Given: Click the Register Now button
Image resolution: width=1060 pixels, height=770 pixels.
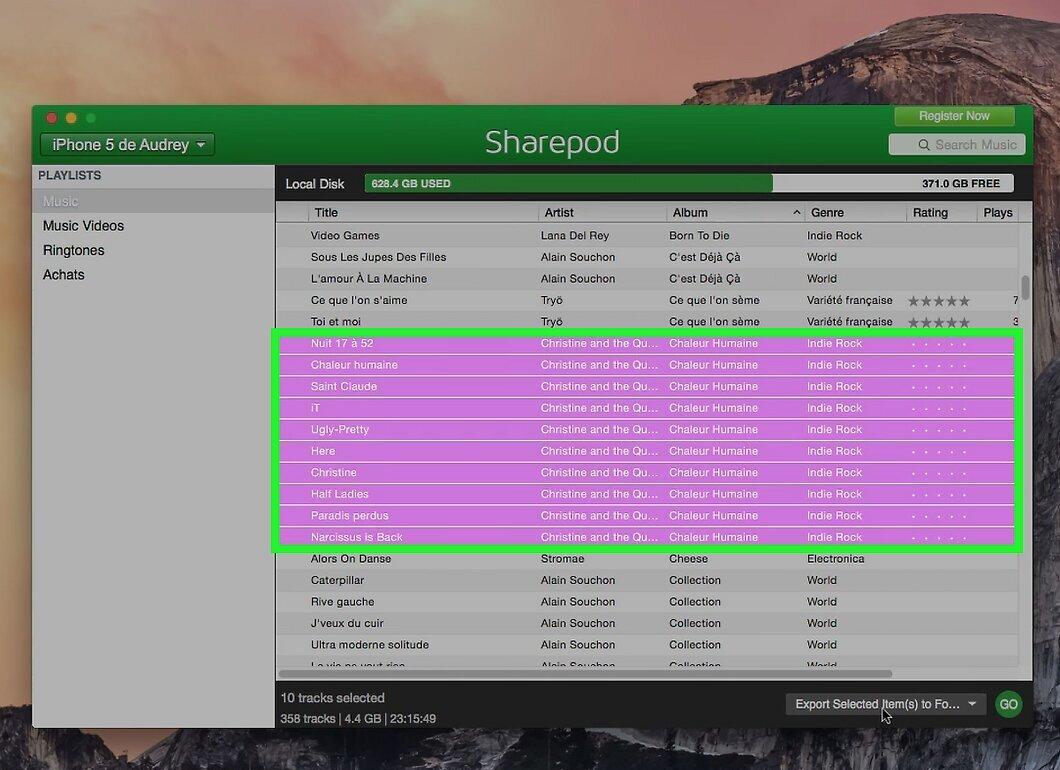Looking at the screenshot, I should coord(954,116).
